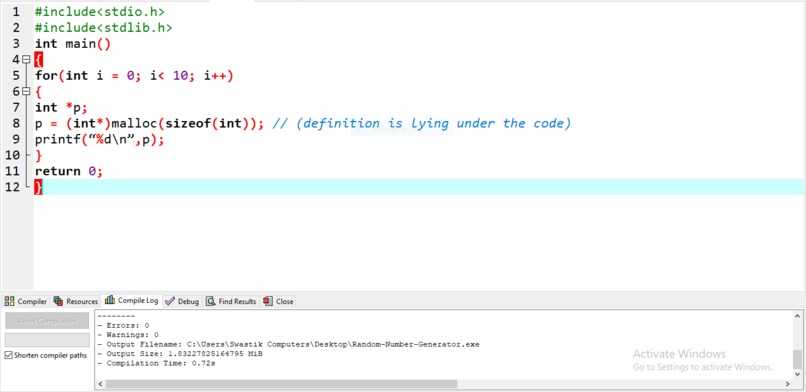Click the Abort Compilation button

47,321
